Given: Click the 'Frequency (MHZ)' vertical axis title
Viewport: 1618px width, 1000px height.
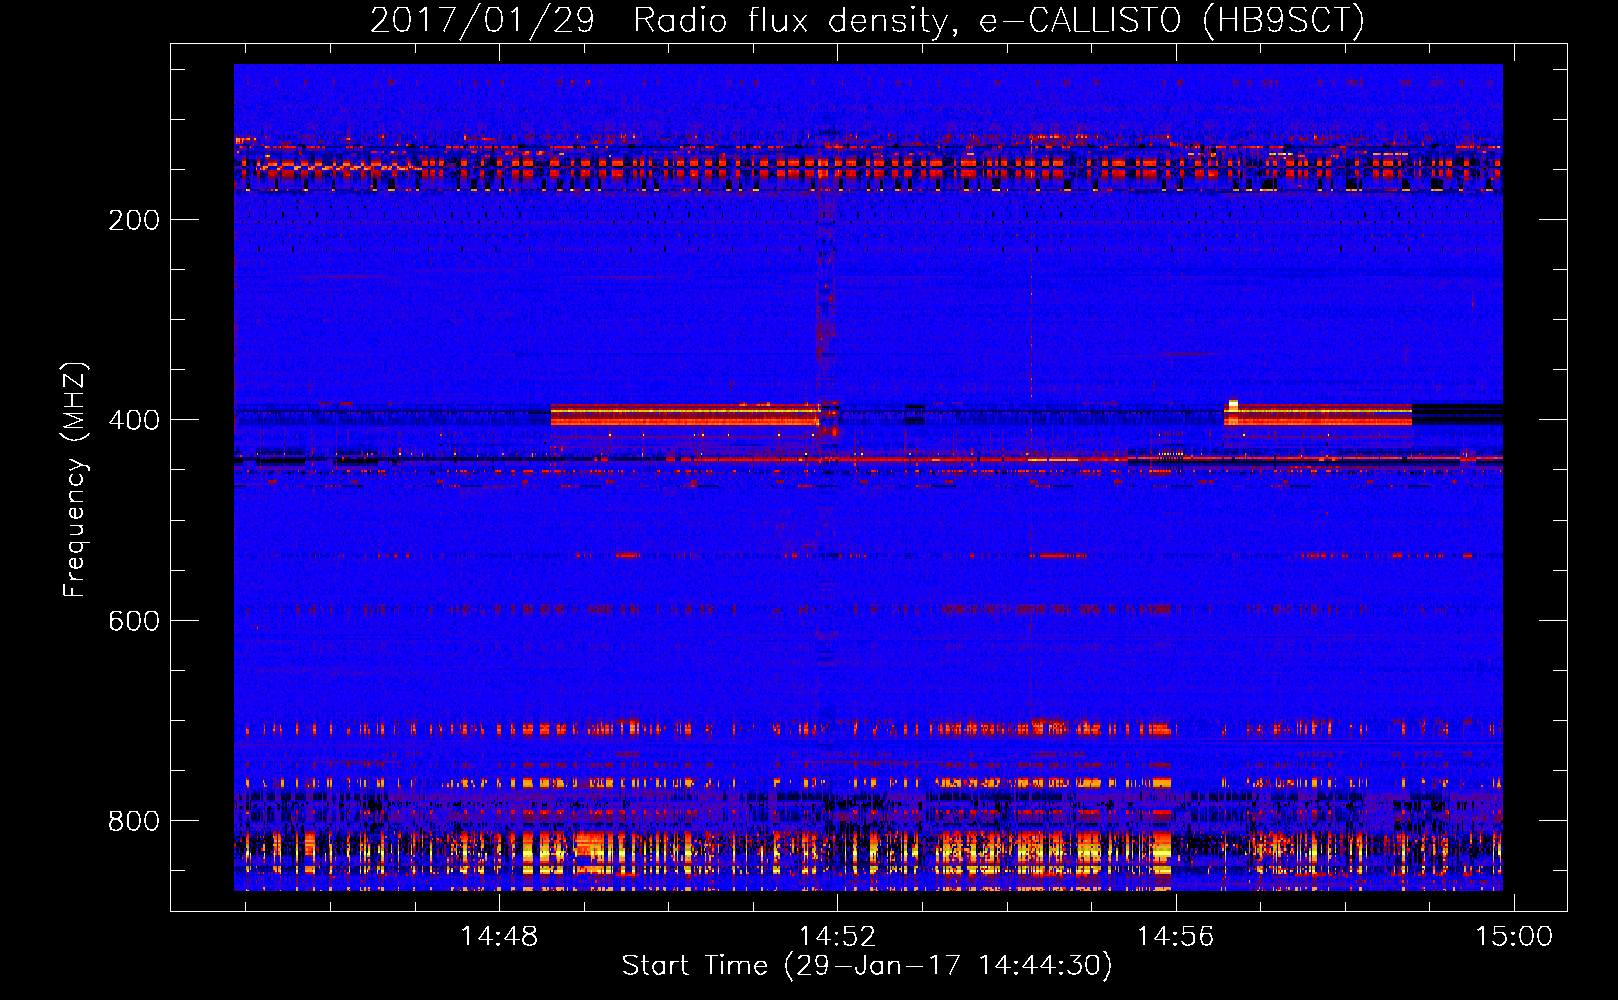Looking at the screenshot, I should 75,479.
